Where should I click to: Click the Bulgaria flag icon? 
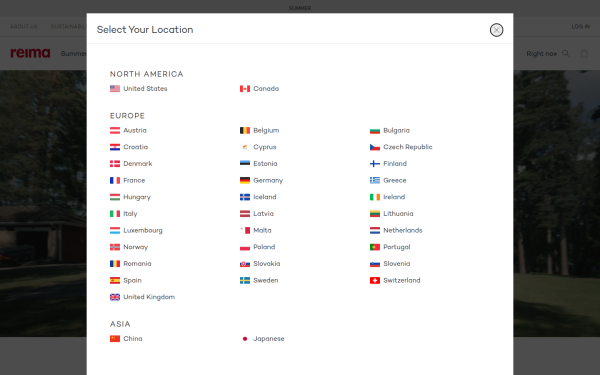(375, 130)
